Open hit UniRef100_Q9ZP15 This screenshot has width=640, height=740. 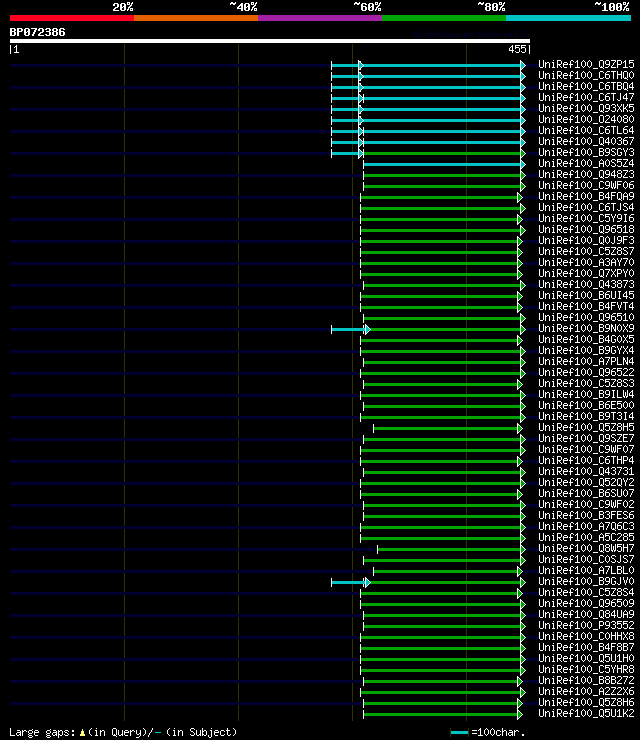tap(586, 64)
